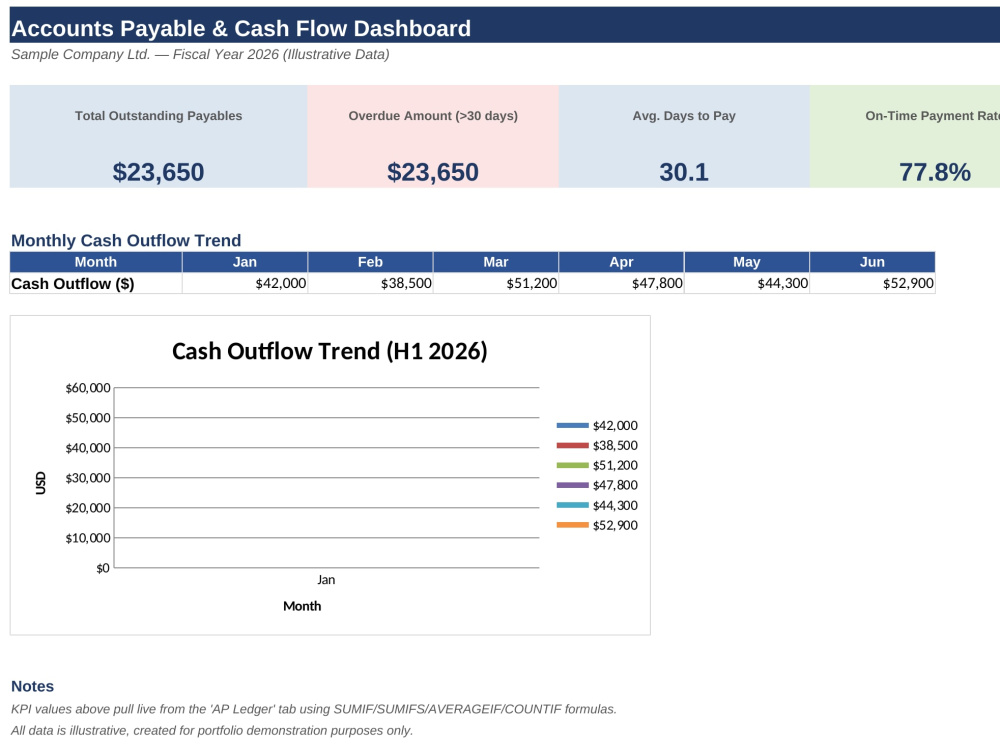Select the Jun column header

[x=872, y=262]
